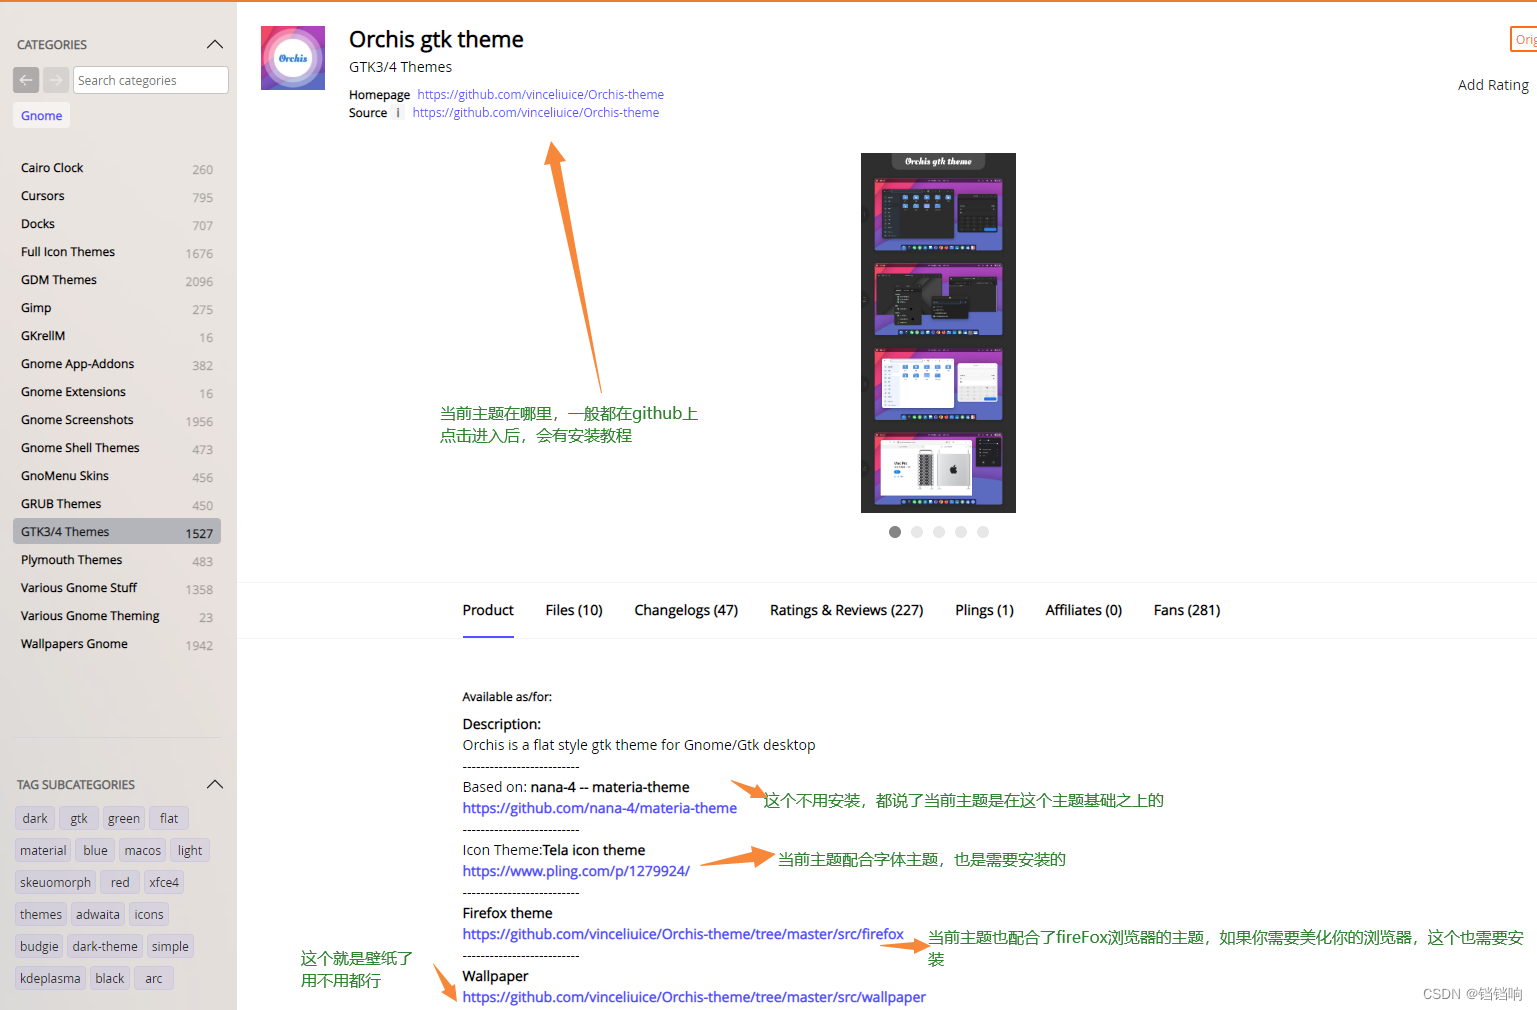Open the Cairo Clock category
Image resolution: width=1537 pixels, height=1010 pixels.
(x=117, y=168)
